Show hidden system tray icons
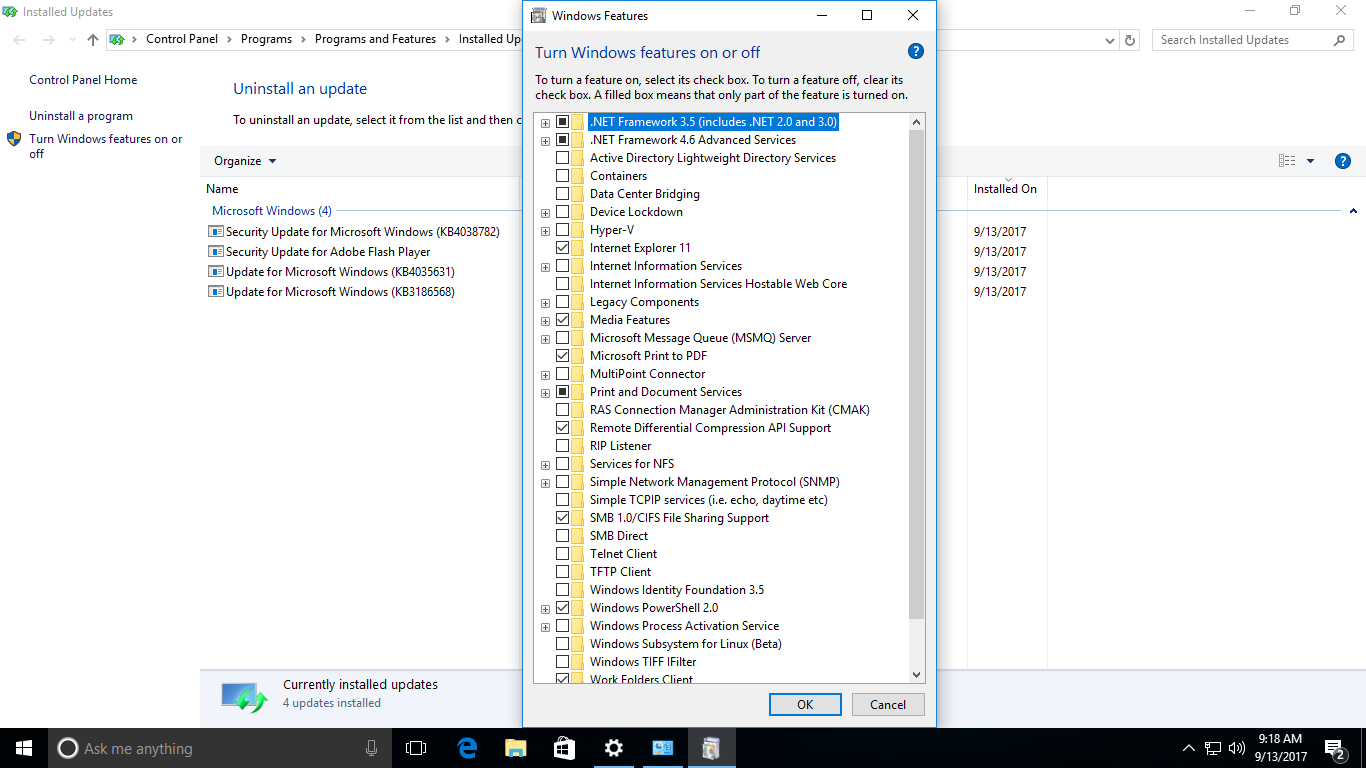Screen dimensions: 1366x768 click(1189, 748)
